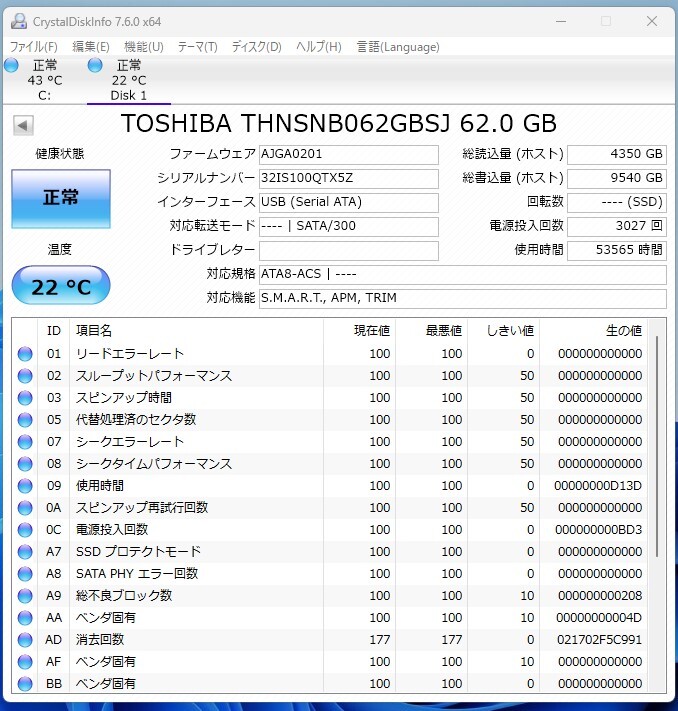This screenshot has width=678, height=711.
Task: Click power on count value 3027 回
Action: pos(617,227)
